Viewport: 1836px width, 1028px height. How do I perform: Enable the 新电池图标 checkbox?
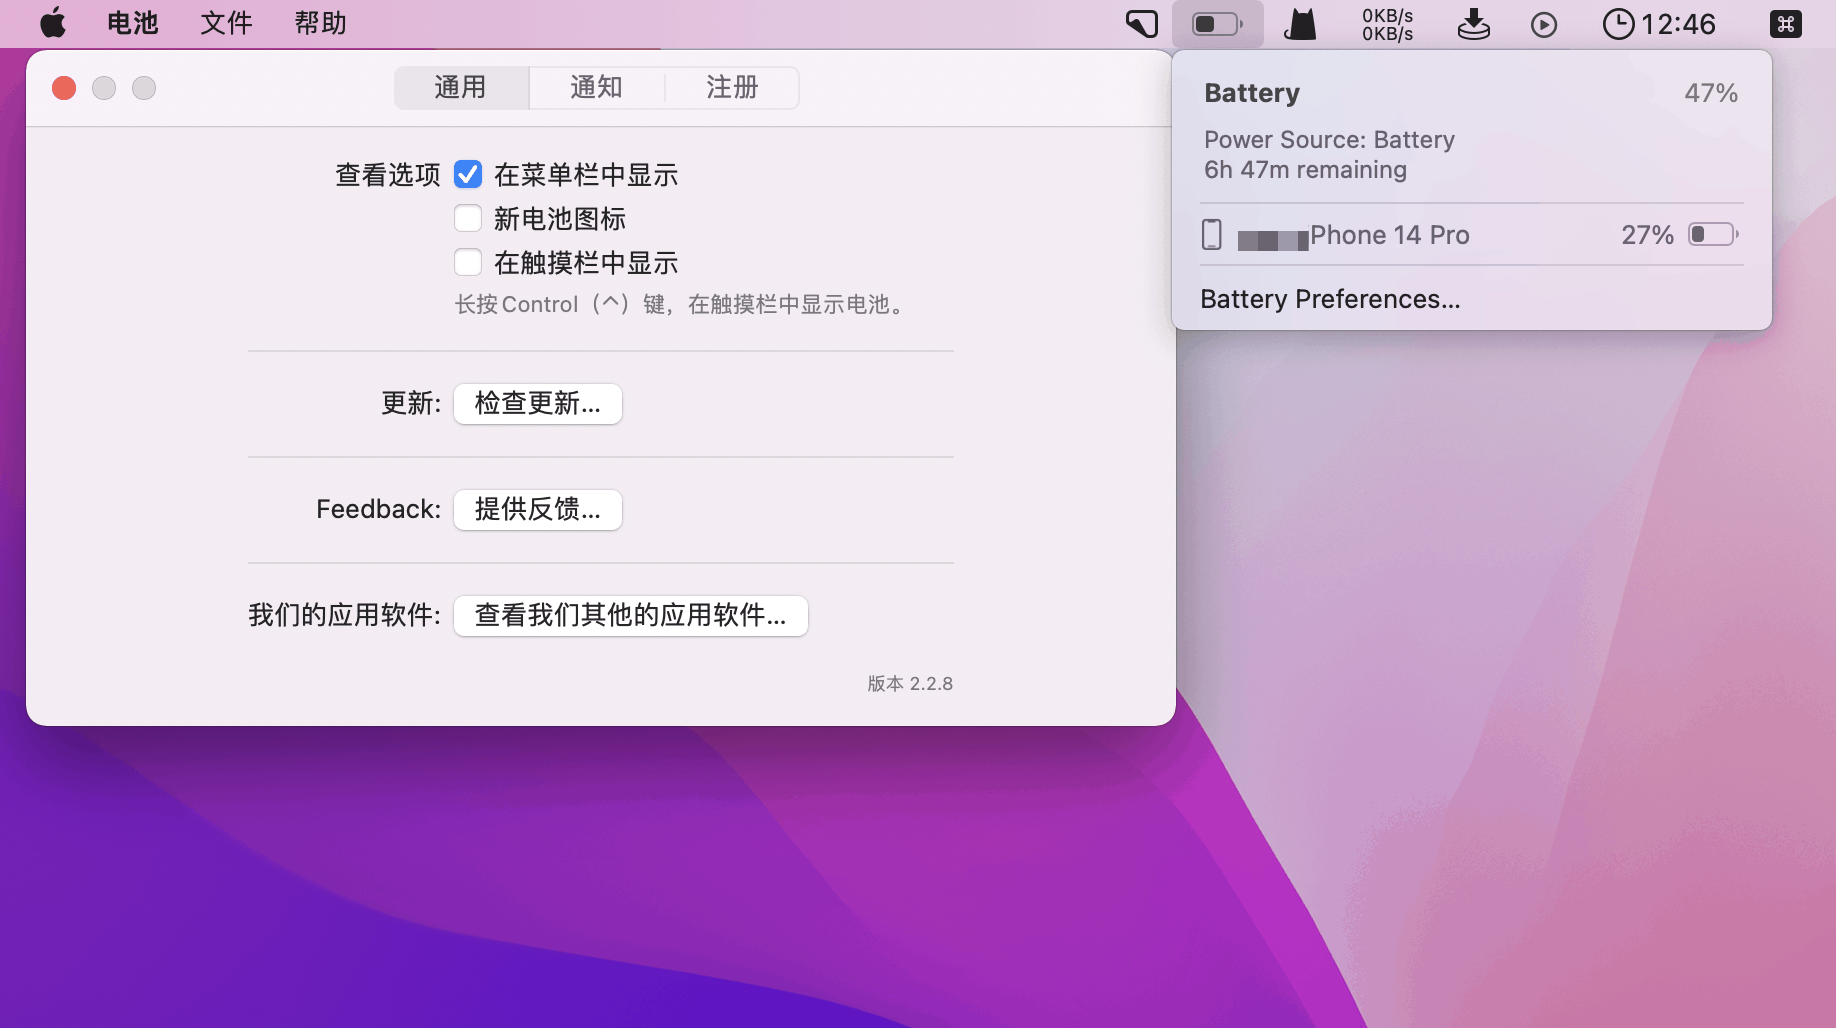click(x=468, y=219)
